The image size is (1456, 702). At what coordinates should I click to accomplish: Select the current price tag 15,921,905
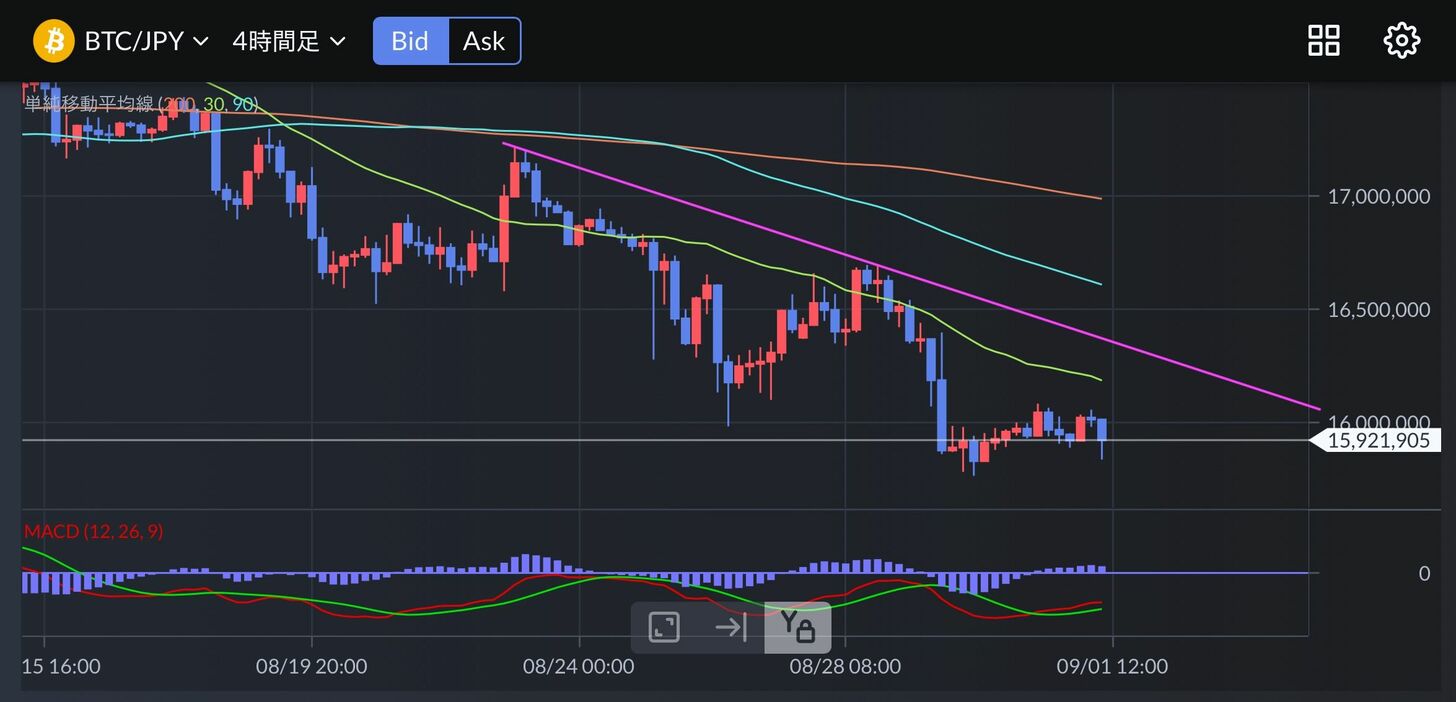(1377, 440)
